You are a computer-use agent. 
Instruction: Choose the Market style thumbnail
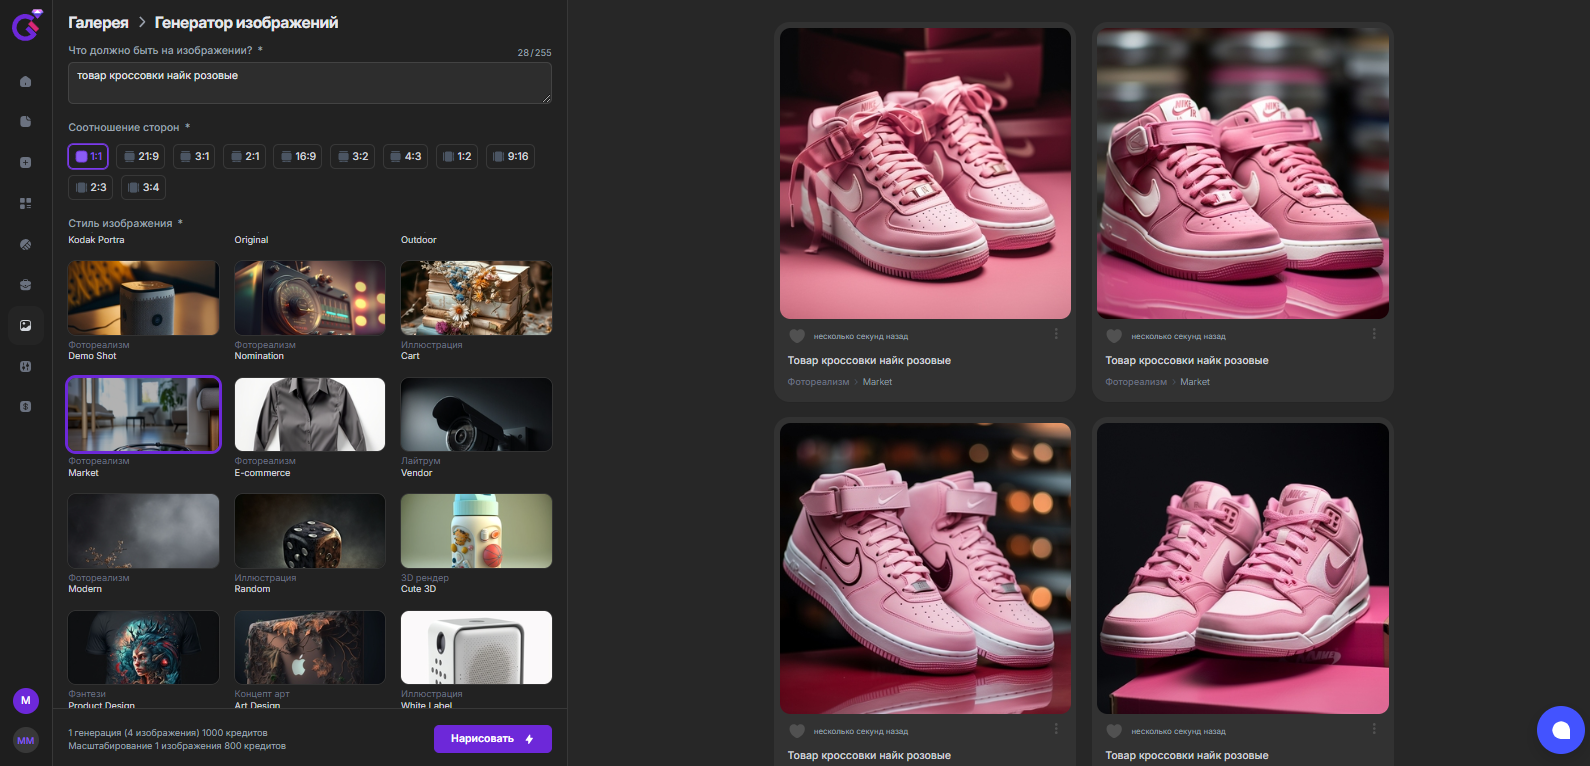tap(143, 415)
